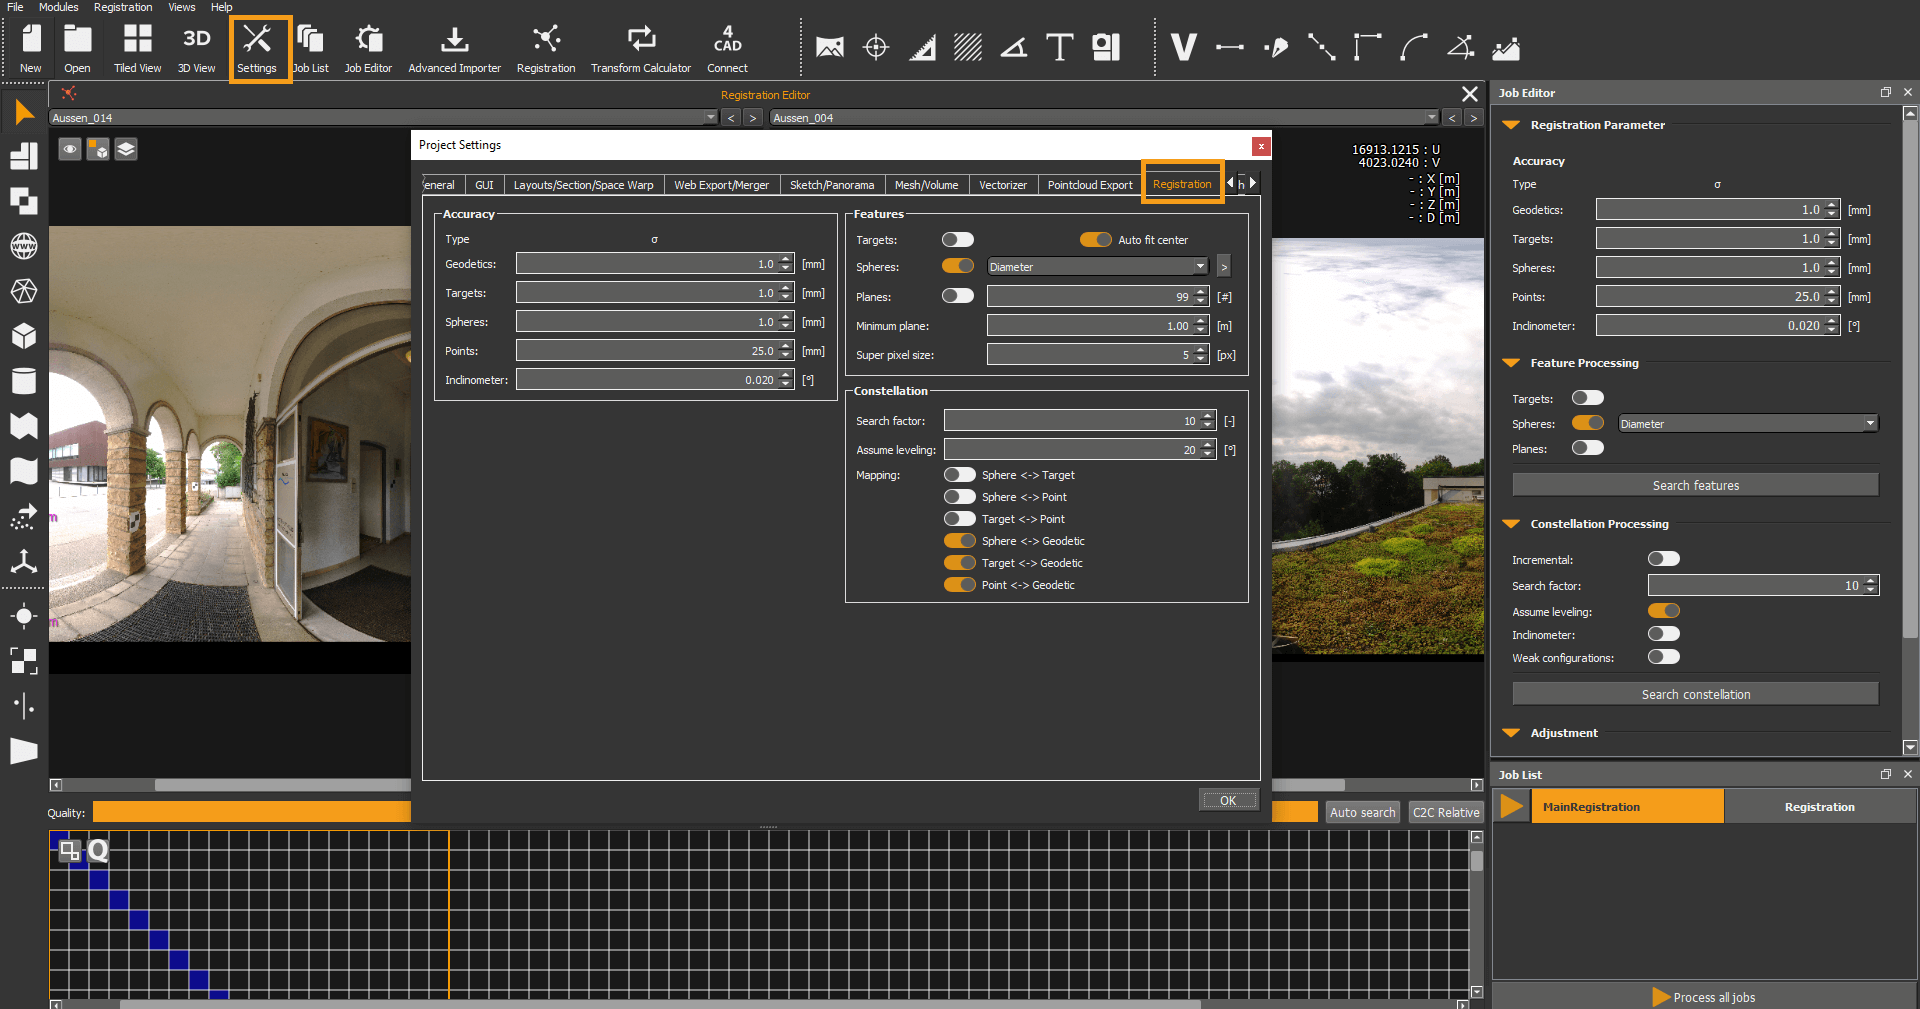Select the Text annotation tool

[1060, 47]
